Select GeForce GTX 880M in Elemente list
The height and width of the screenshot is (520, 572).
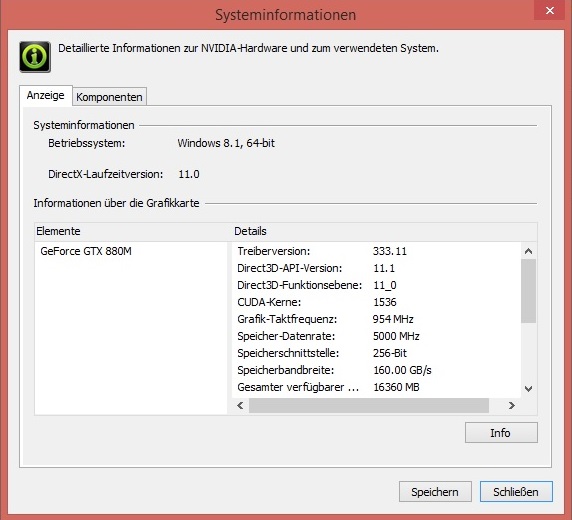pyautogui.click(x=86, y=251)
